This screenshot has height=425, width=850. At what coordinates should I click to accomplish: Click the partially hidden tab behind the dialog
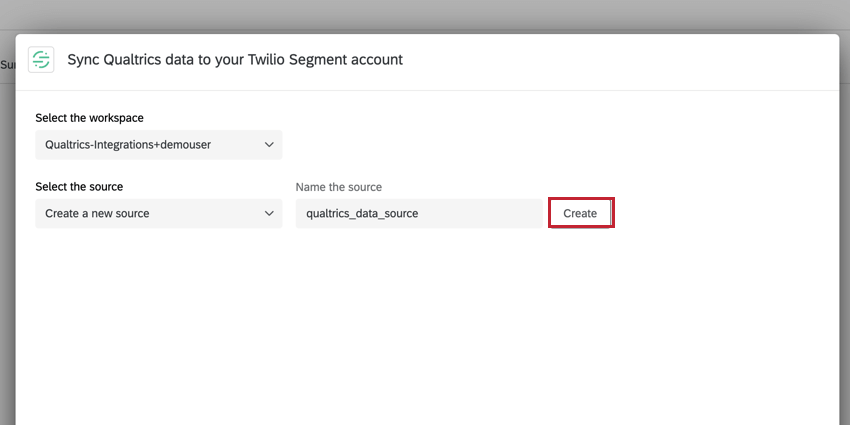6,65
